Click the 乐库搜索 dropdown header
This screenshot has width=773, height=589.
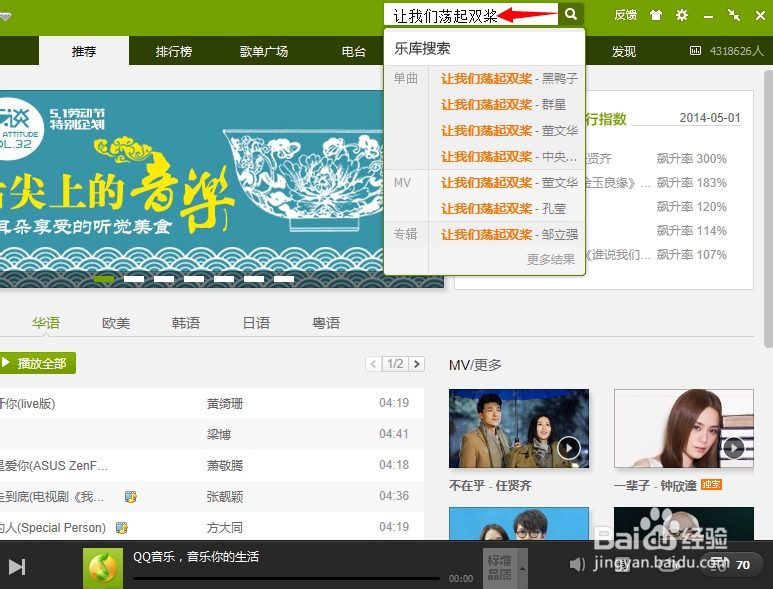pyautogui.click(x=422, y=48)
